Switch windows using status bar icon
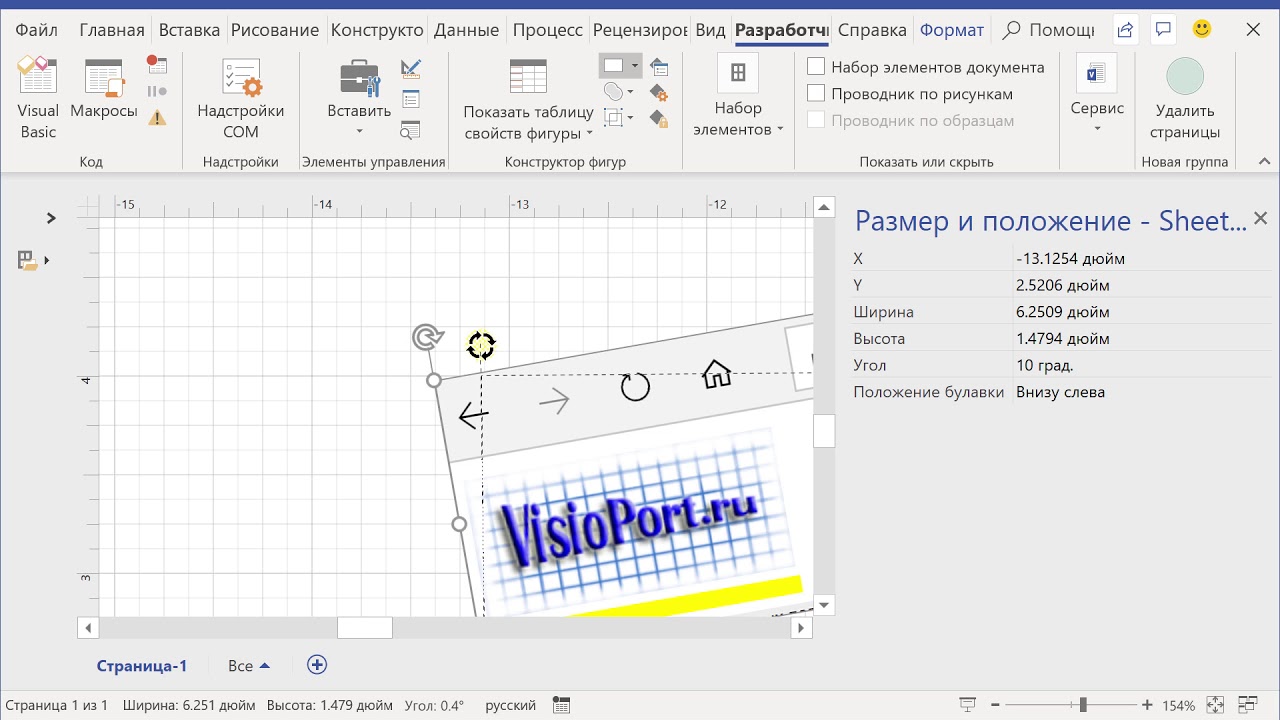The width and height of the screenshot is (1280, 720). pyautogui.click(x=1248, y=705)
